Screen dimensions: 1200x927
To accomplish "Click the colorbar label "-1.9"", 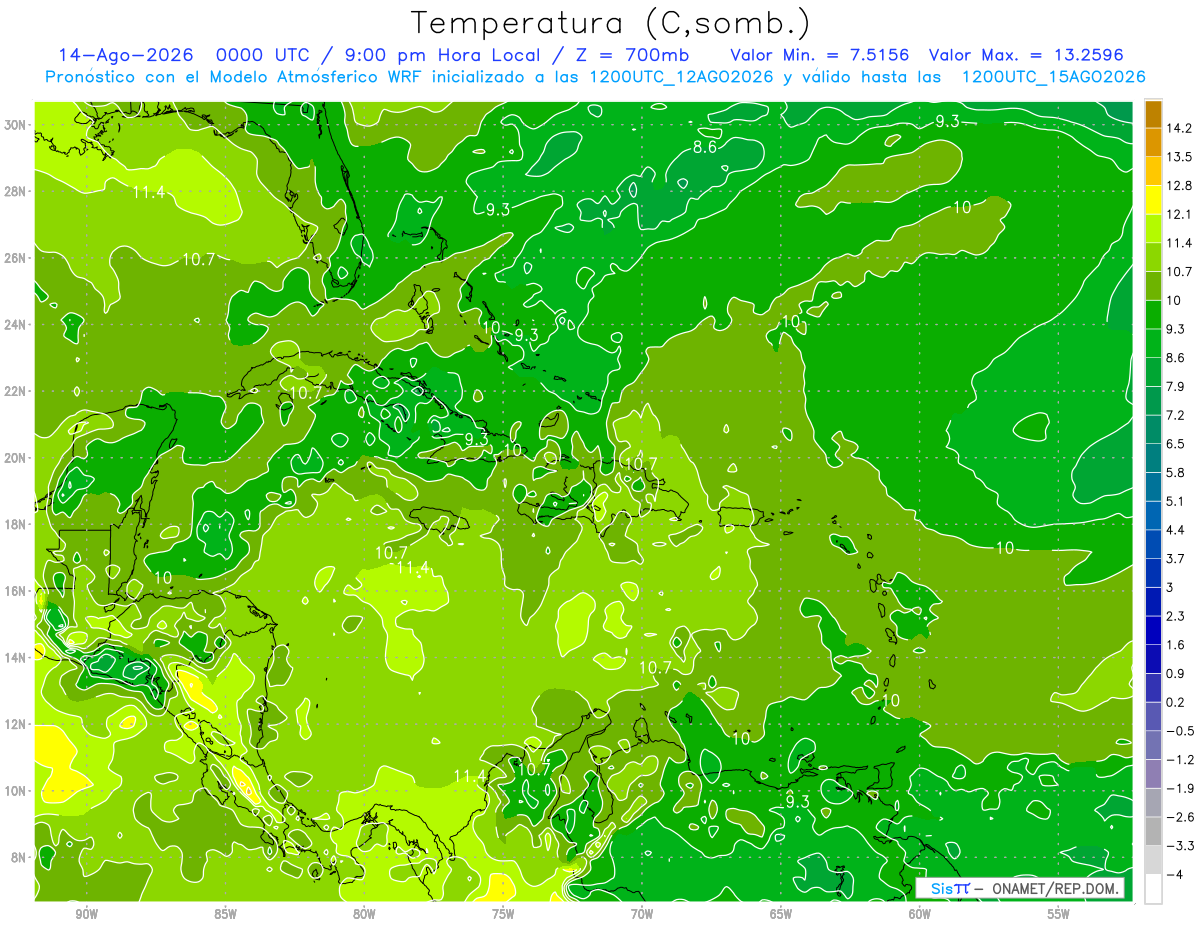I will [x=1181, y=789].
